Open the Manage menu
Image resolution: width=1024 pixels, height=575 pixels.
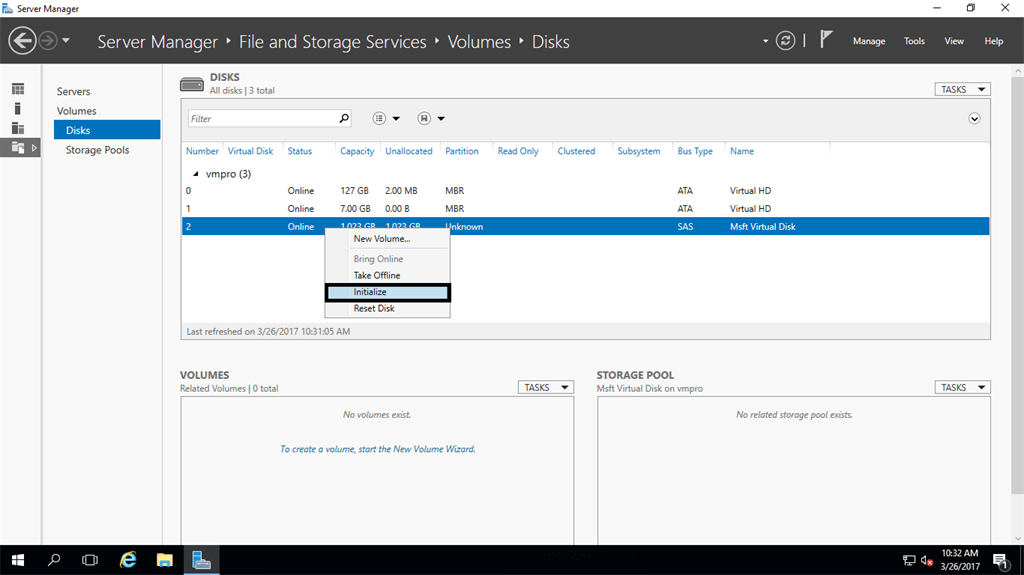(869, 41)
